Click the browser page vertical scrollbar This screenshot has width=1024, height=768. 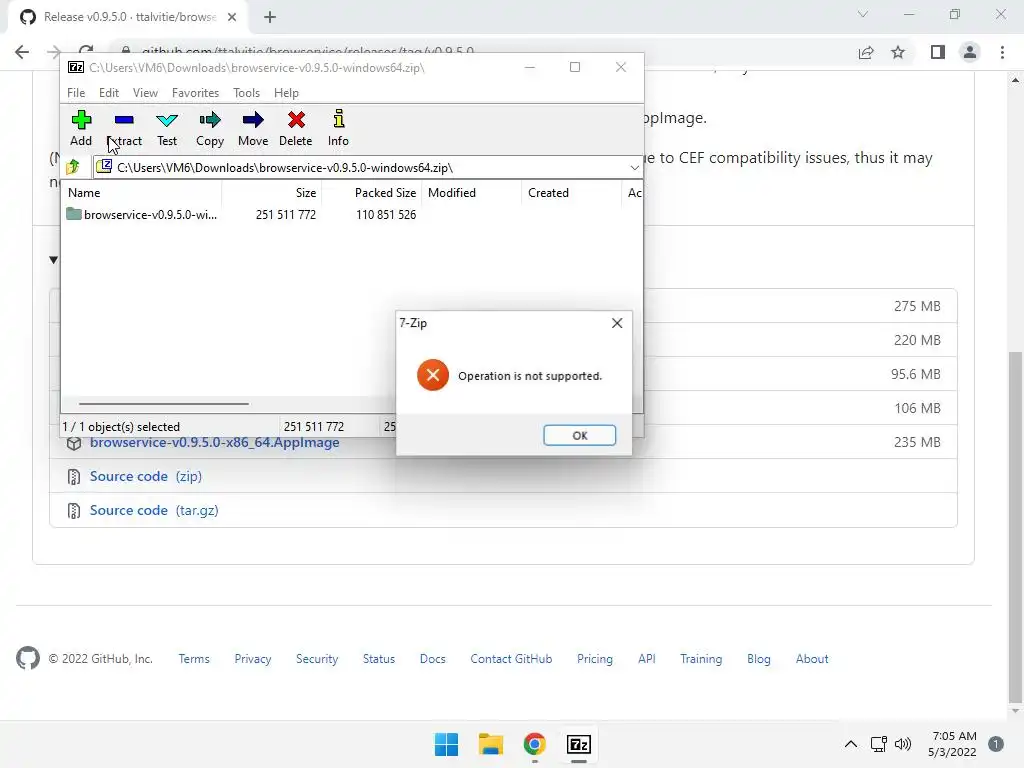(1015, 526)
